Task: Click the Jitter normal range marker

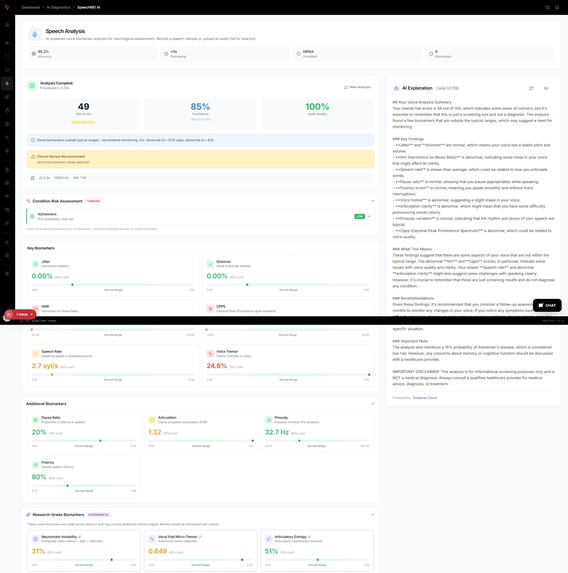Action: pos(72,284)
